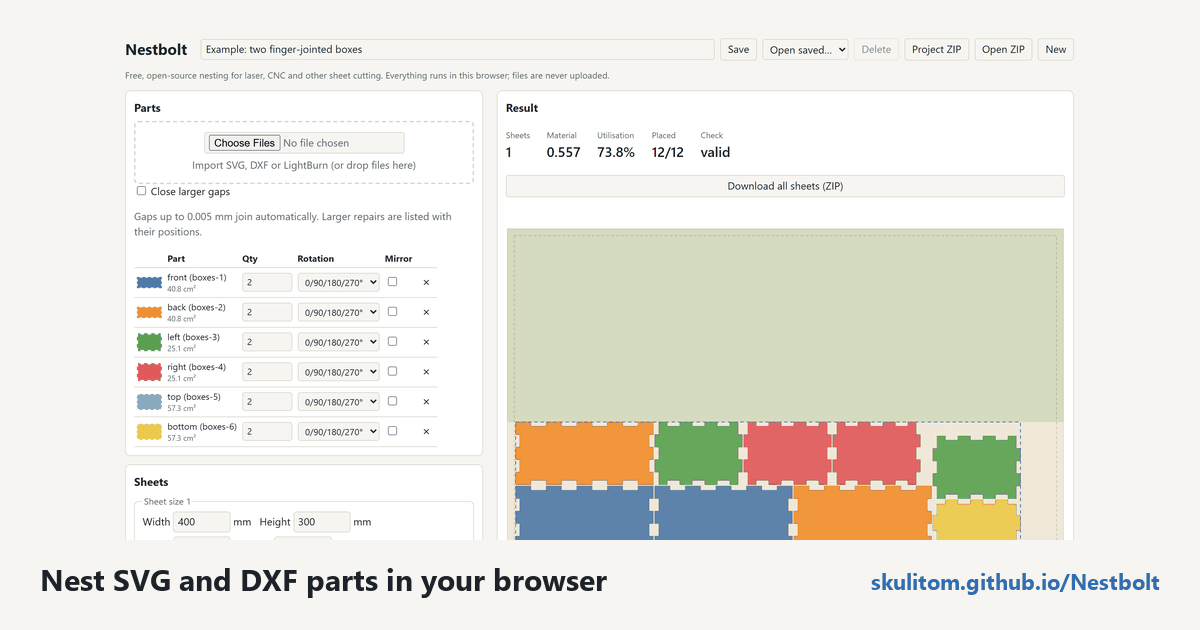Toggle Mirror for back (boxes-2)
The height and width of the screenshot is (630, 1200).
point(392,311)
